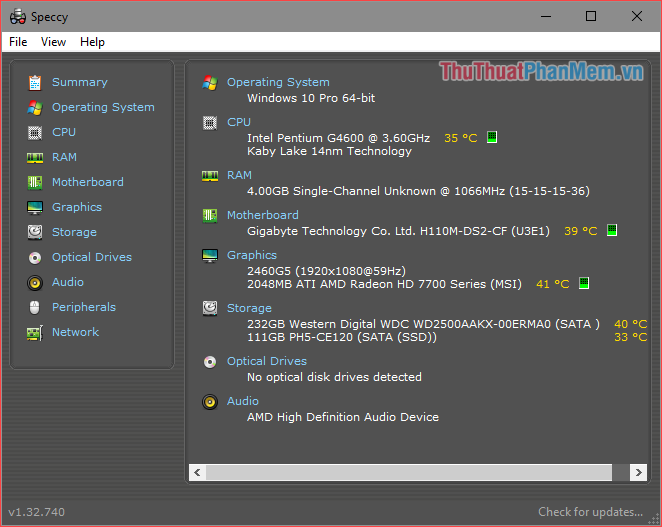This screenshot has height=527, width=662.
Task: Show the Storage section from sidebar
Action: pyautogui.click(x=74, y=232)
